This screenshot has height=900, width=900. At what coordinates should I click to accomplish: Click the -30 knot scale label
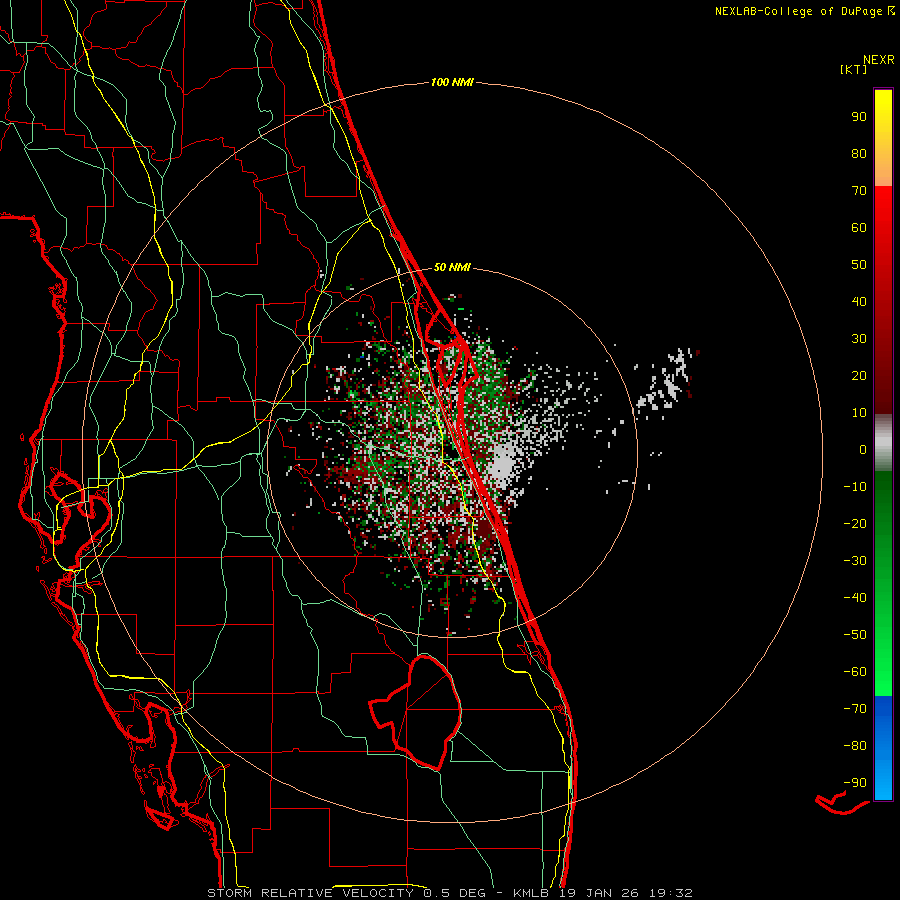855,561
